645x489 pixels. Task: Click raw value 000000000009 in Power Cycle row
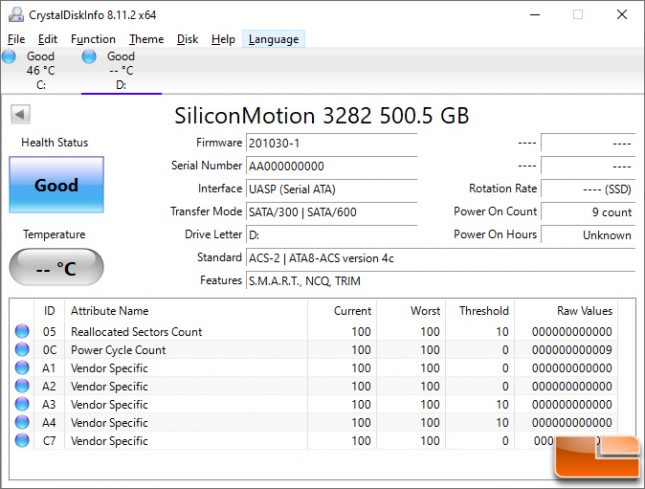point(572,350)
